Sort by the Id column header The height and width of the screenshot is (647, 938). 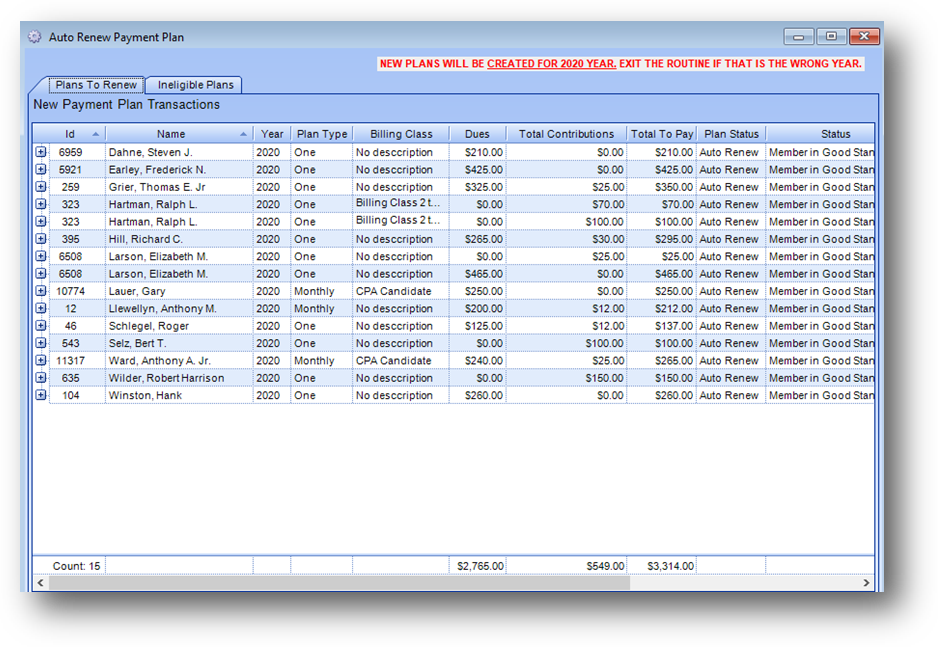click(x=69, y=134)
